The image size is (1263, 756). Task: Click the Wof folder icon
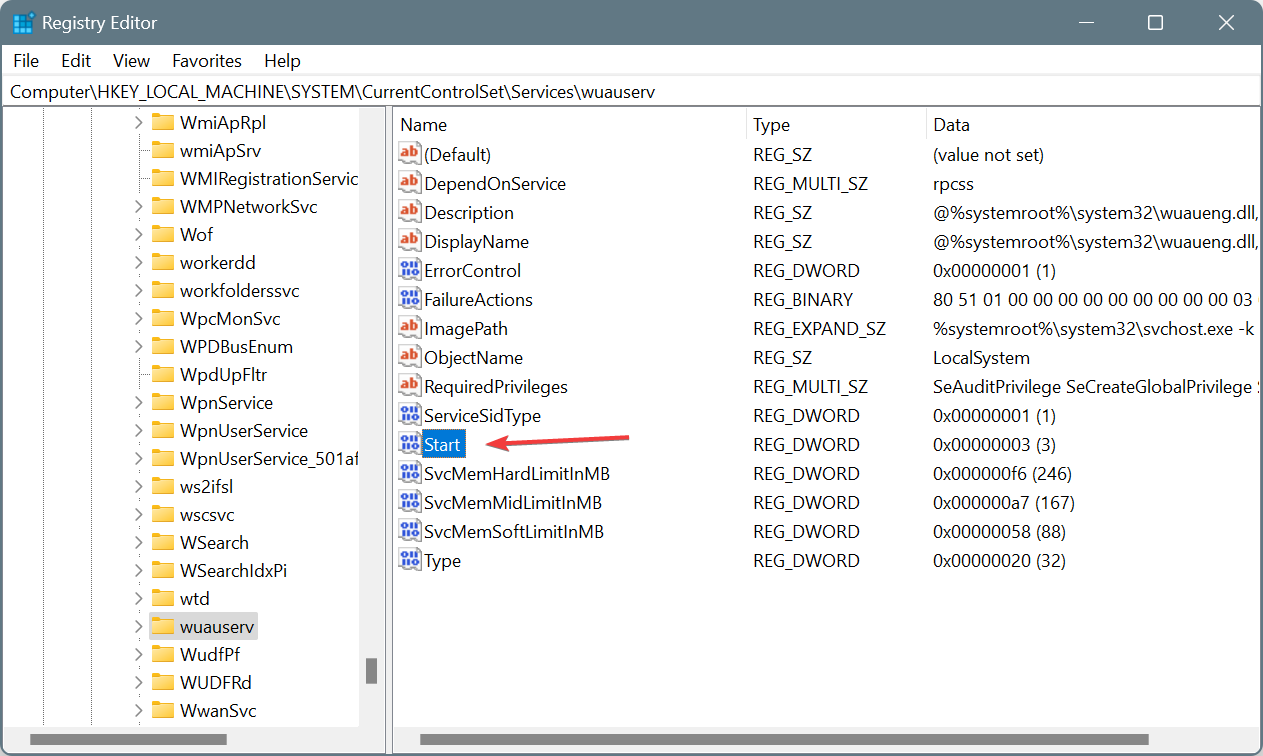pos(162,235)
